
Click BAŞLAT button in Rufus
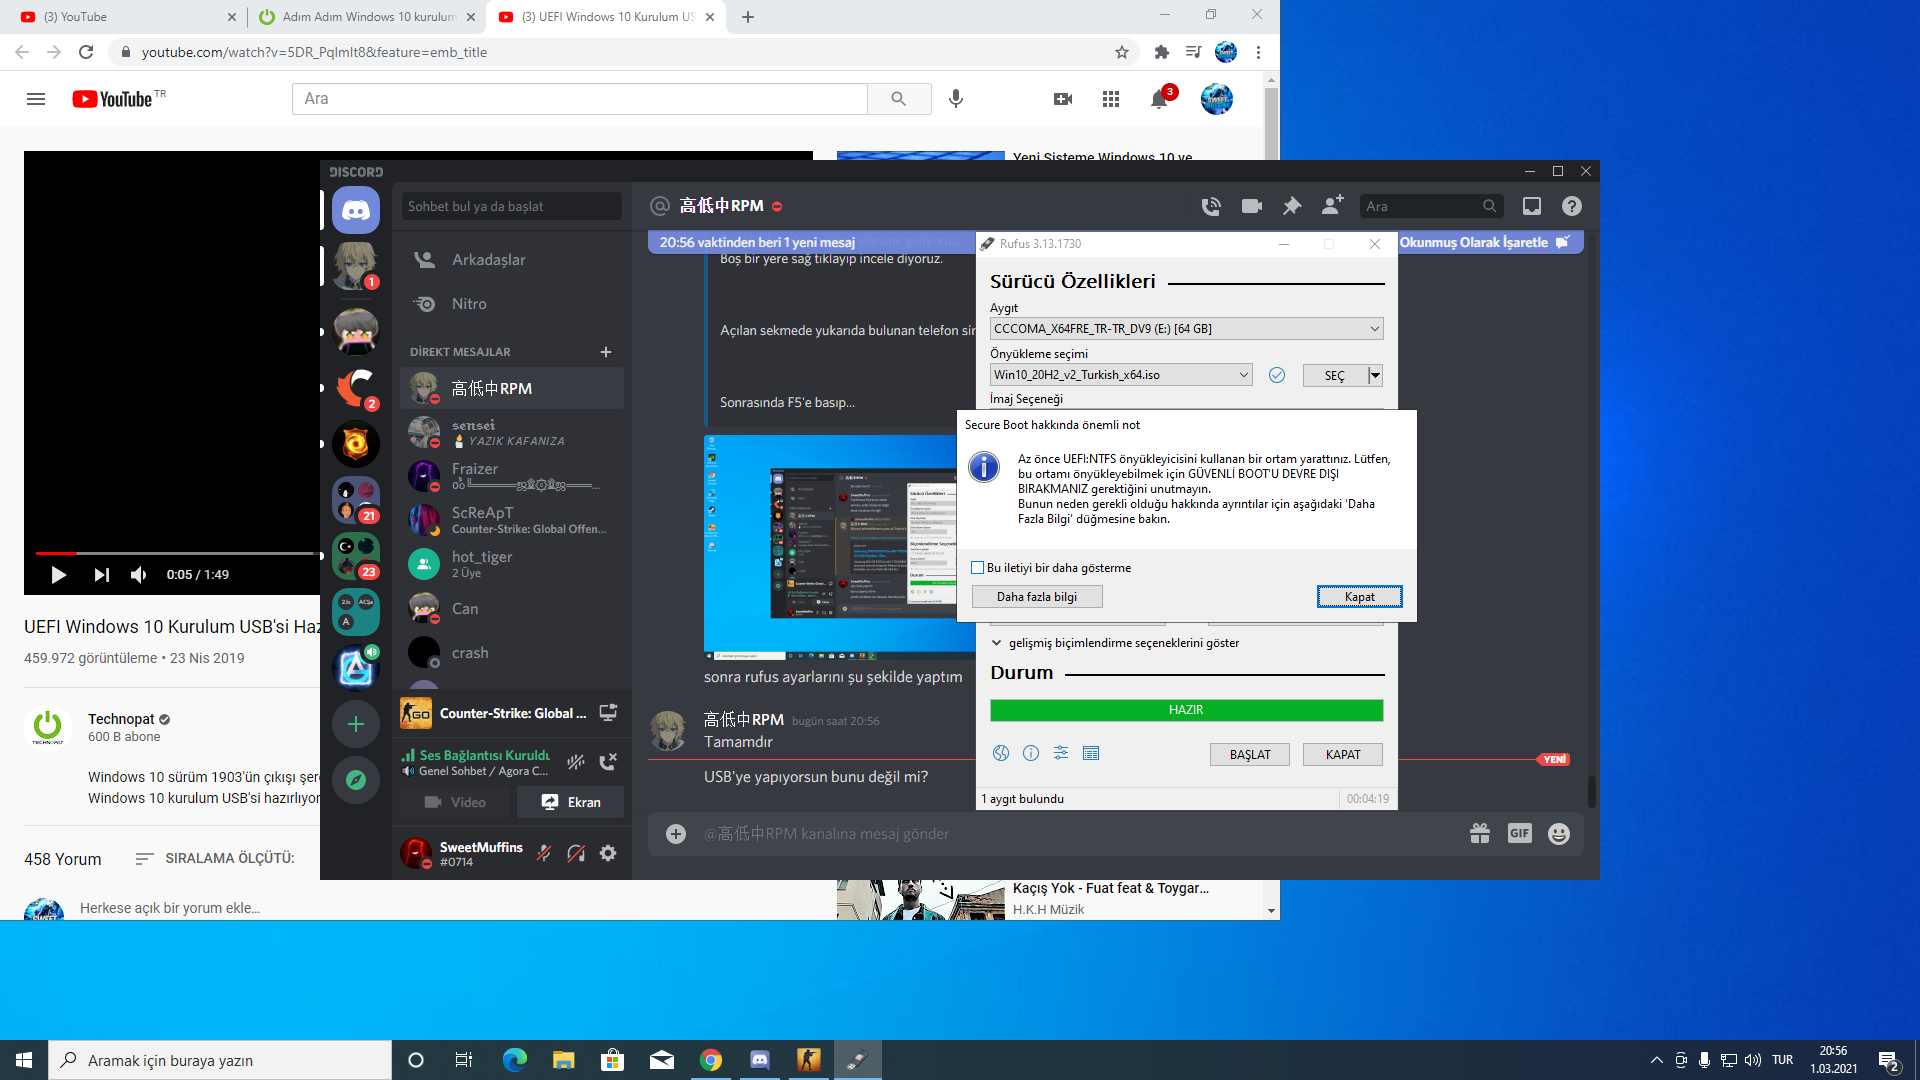1250,755
